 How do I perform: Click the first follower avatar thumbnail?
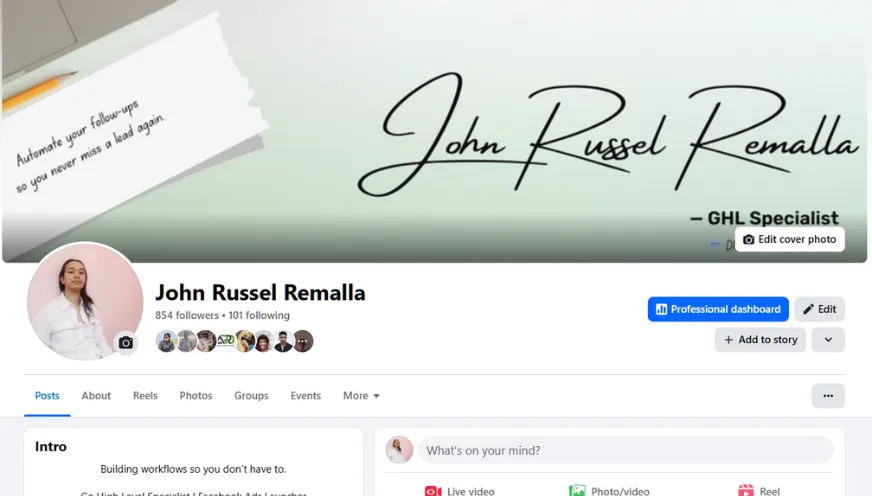[166, 341]
